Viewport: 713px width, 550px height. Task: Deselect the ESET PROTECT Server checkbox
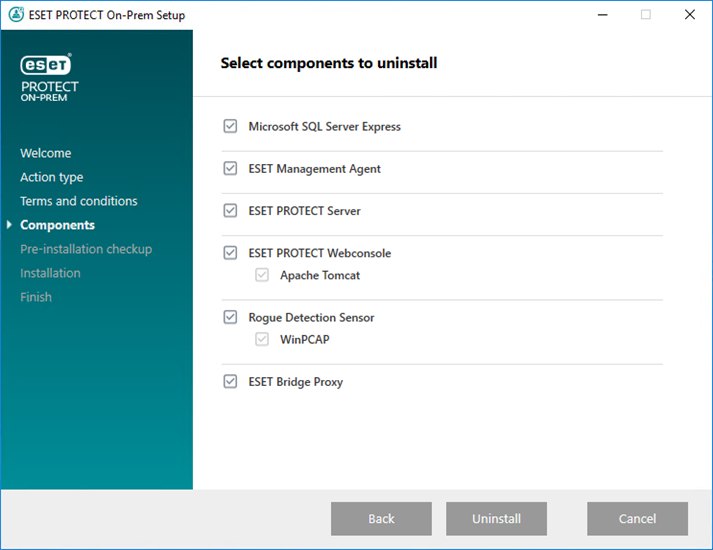click(231, 211)
